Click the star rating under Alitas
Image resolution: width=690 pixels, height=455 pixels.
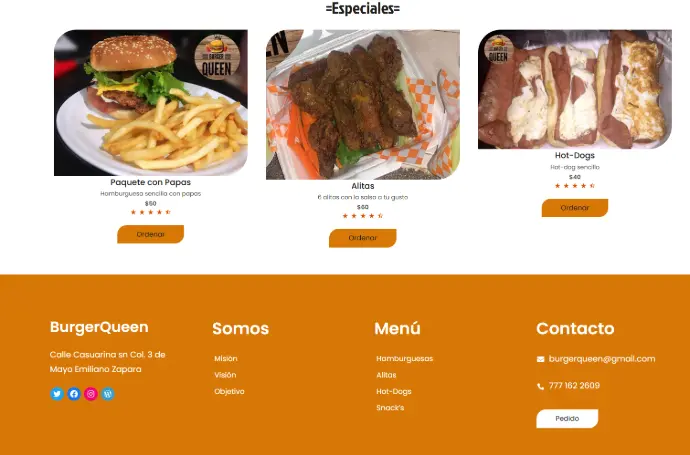click(363, 216)
